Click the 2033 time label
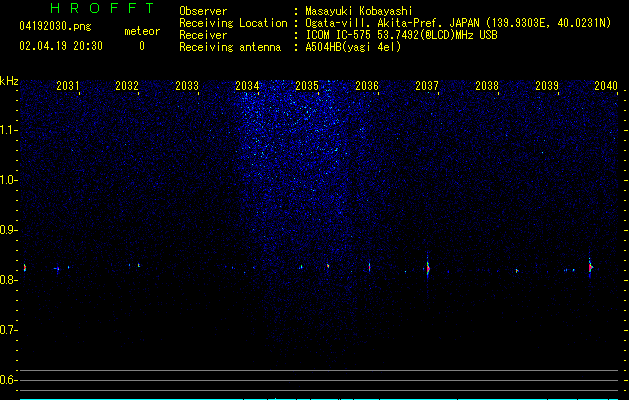Viewport: 629px width, 400px height. pos(187,86)
